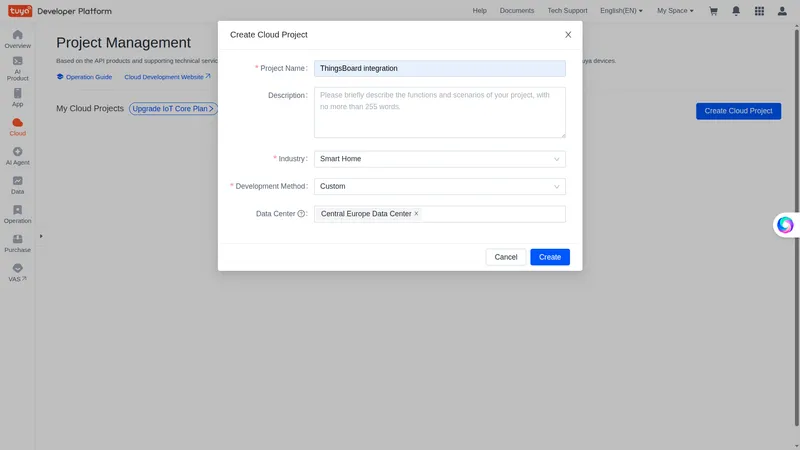Open the Tech Support menu item
The height and width of the screenshot is (450, 800).
coord(567,11)
